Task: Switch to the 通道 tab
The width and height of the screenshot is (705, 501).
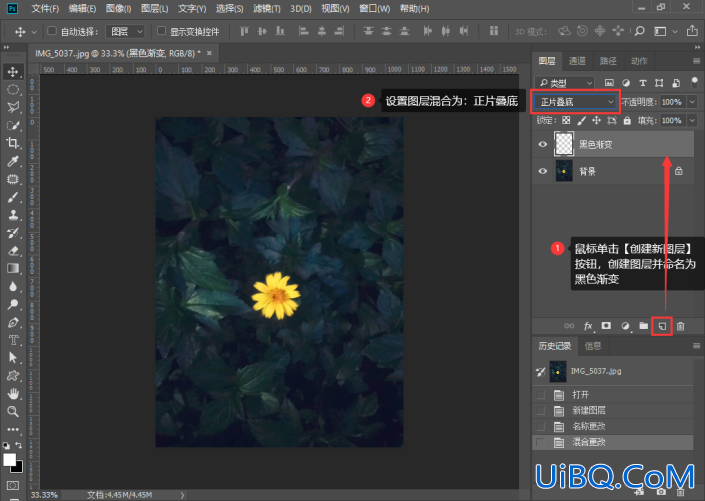Action: tap(577, 61)
